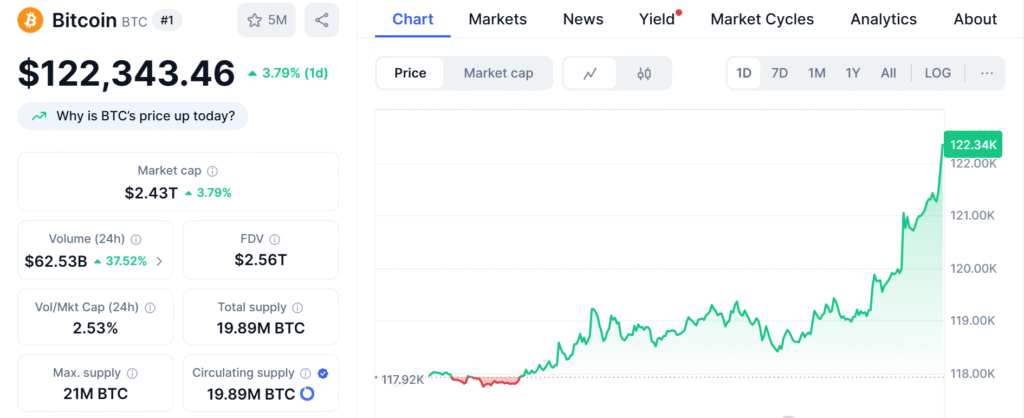This screenshot has height=418, width=1024.
Task: Select the 1Y time range button
Action: 852,73
